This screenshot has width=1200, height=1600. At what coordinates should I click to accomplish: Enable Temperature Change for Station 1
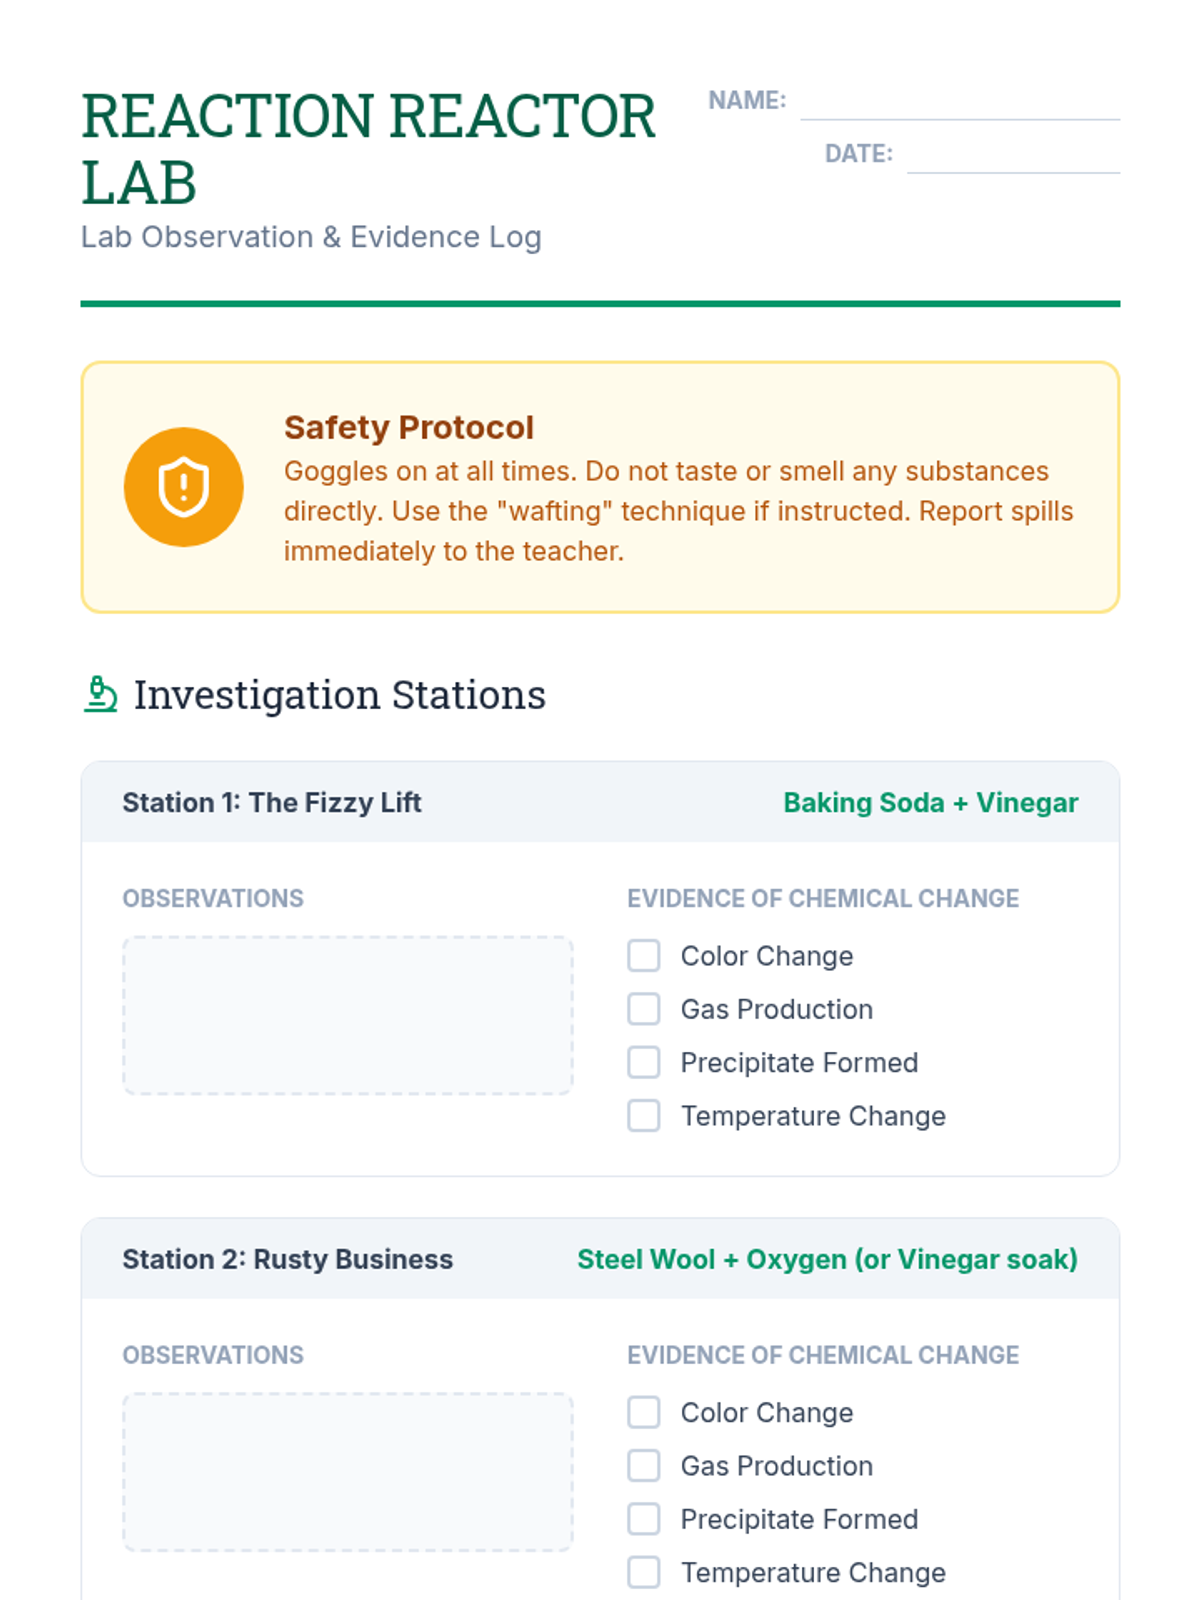click(644, 1116)
